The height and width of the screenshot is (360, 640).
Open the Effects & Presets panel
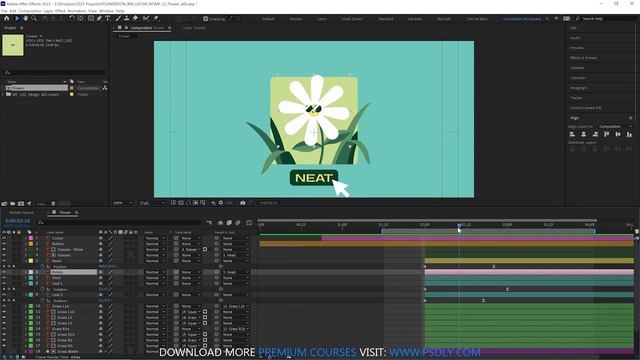[x=583, y=58]
